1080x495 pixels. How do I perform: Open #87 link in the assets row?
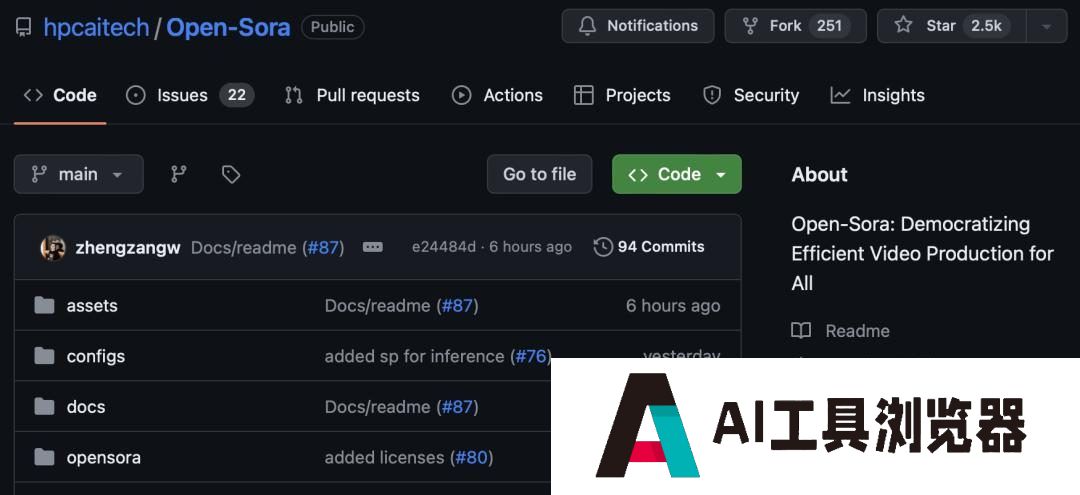[x=457, y=306]
